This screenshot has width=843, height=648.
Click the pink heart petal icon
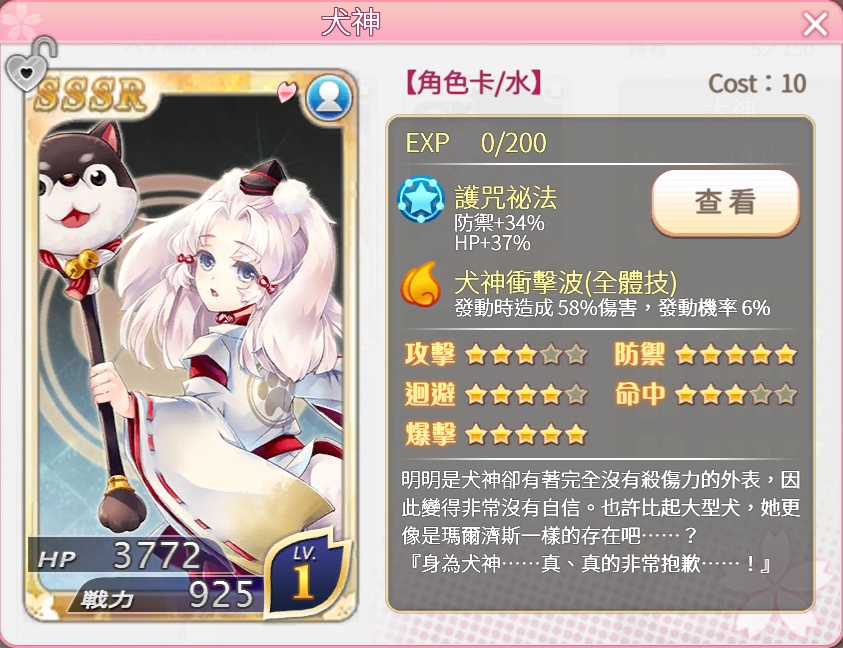tap(287, 91)
